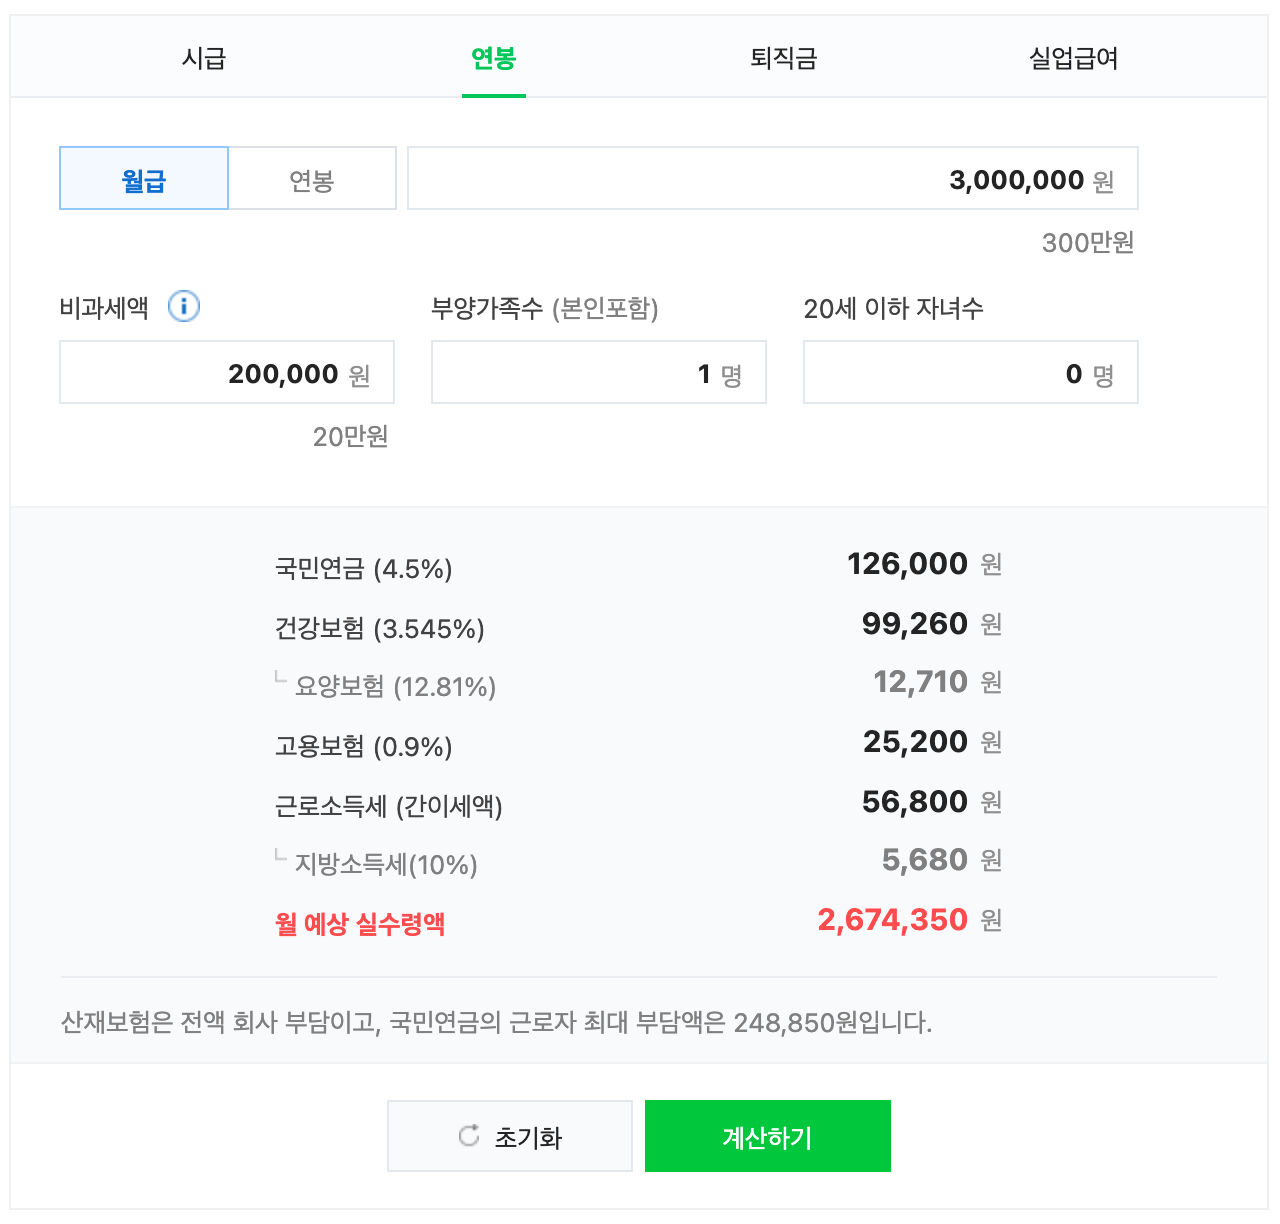
Task: Click the 건강보험 (3.545%) row label
Action: pos(379,629)
